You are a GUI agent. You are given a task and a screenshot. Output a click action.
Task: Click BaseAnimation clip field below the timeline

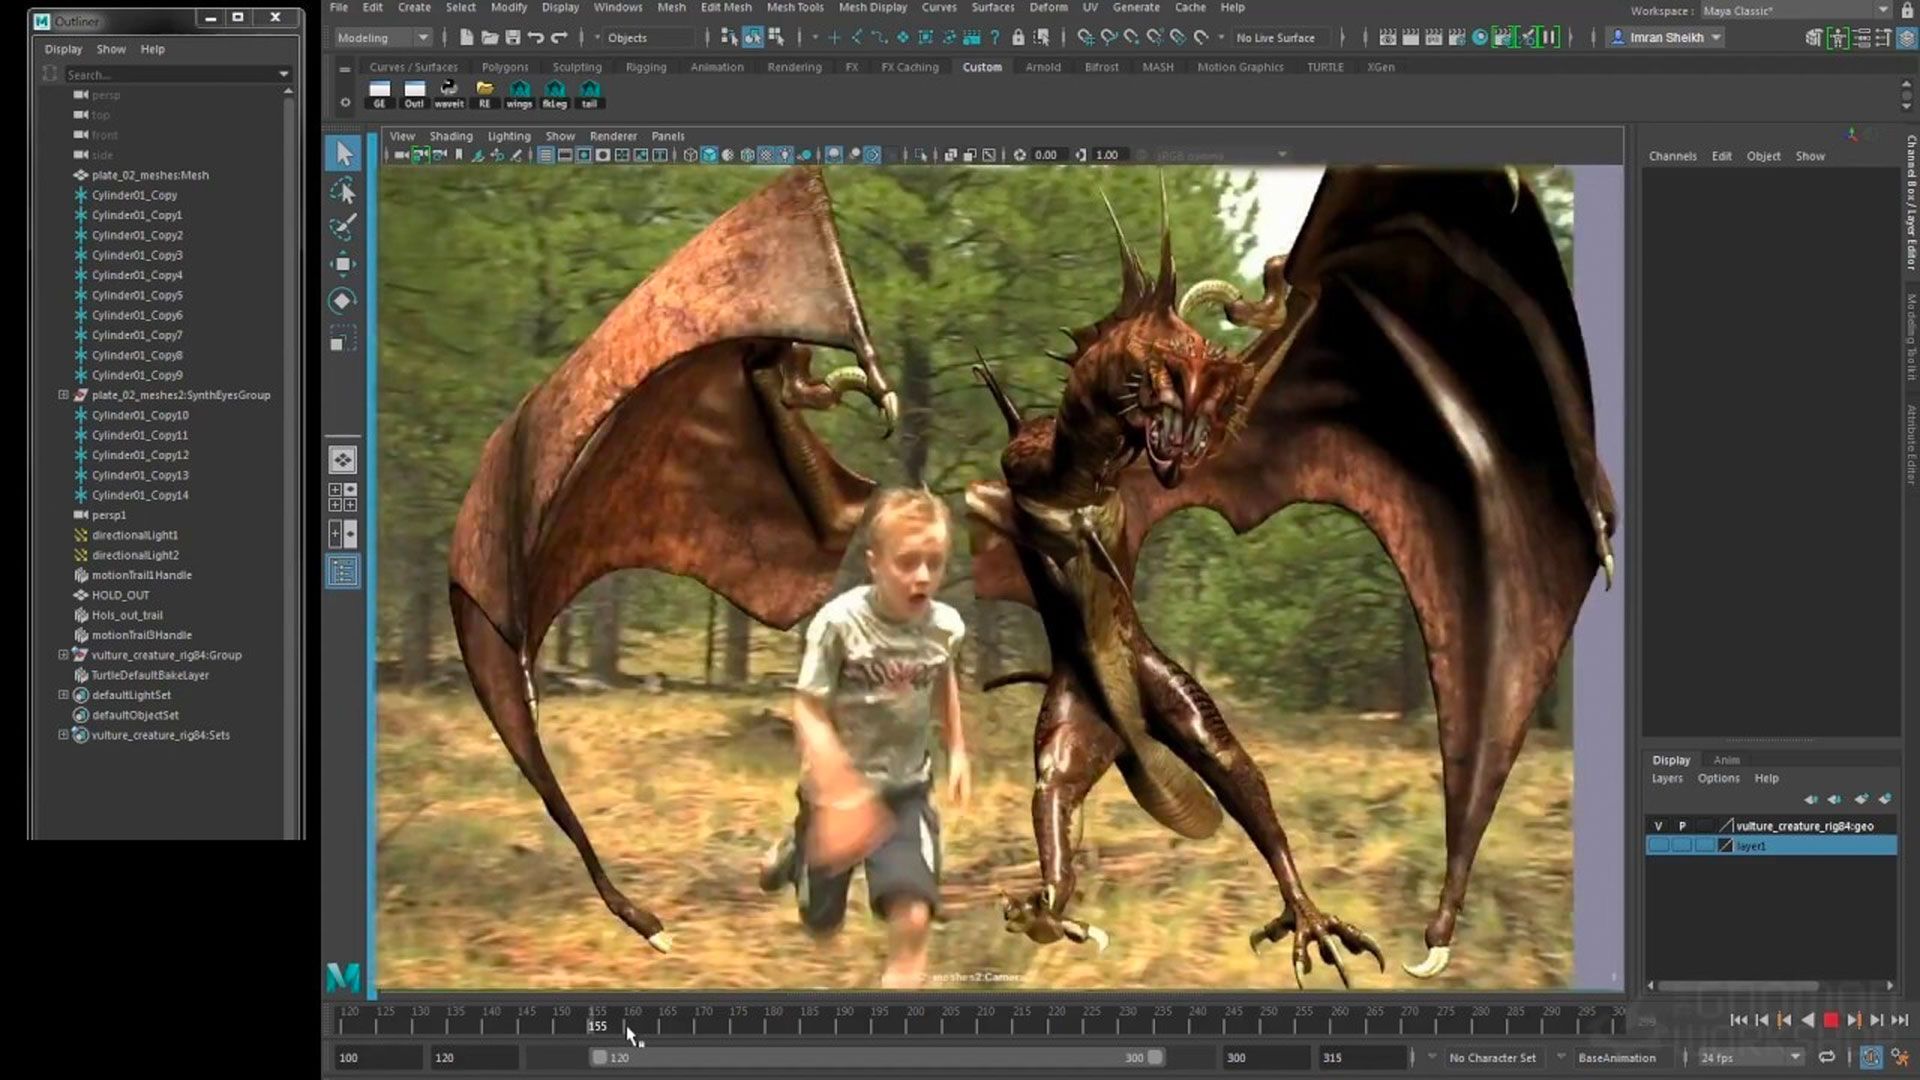click(1616, 1057)
